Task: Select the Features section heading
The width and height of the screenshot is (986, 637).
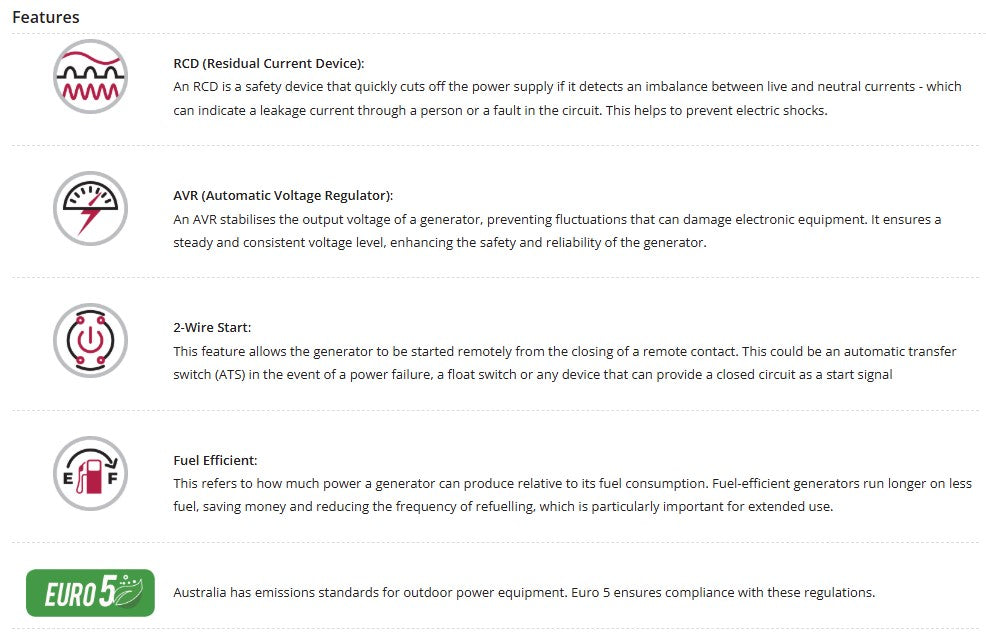Action: point(46,17)
